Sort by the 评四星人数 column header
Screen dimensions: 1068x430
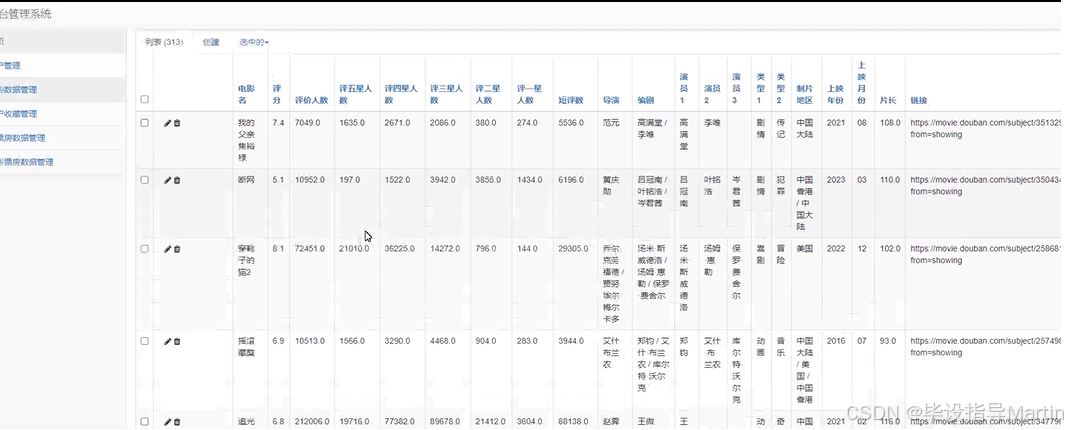coord(401,94)
